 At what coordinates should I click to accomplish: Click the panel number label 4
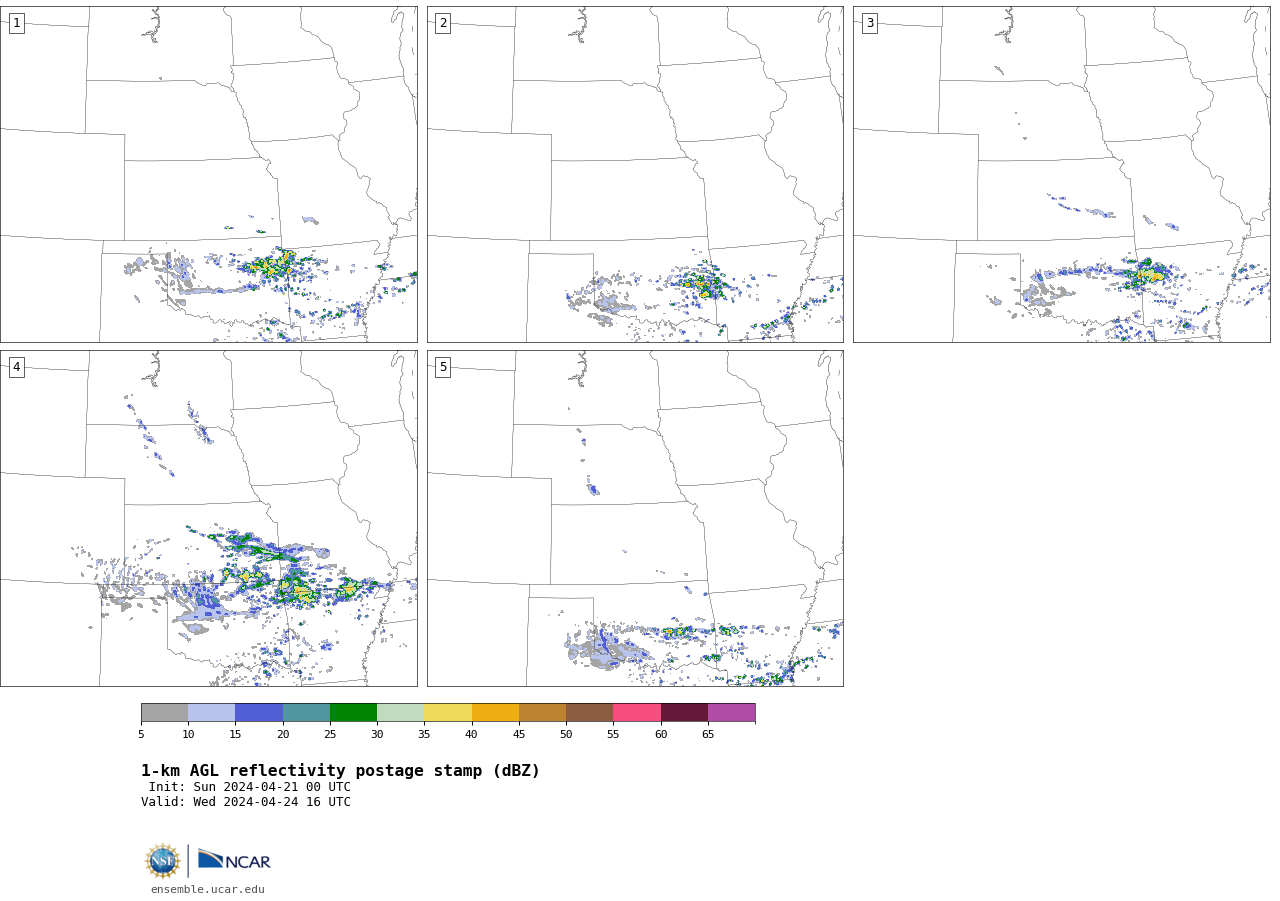(16, 367)
